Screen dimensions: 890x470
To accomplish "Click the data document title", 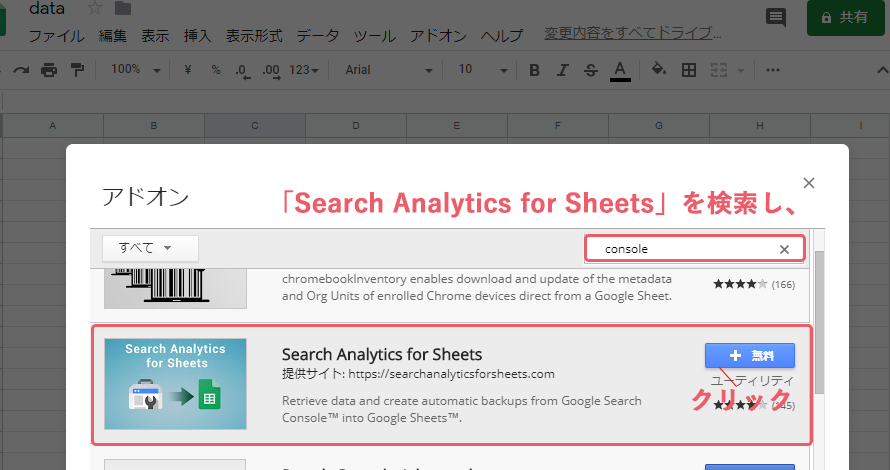I will click(x=47, y=8).
